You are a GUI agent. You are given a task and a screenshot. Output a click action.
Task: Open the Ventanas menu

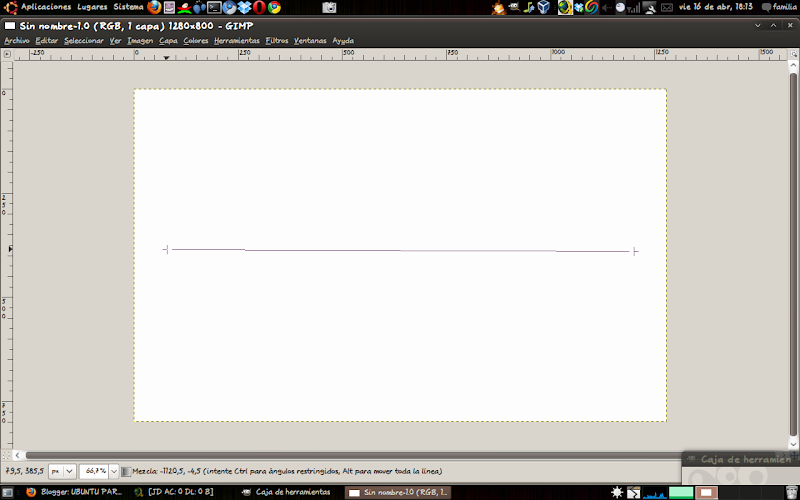[310, 41]
